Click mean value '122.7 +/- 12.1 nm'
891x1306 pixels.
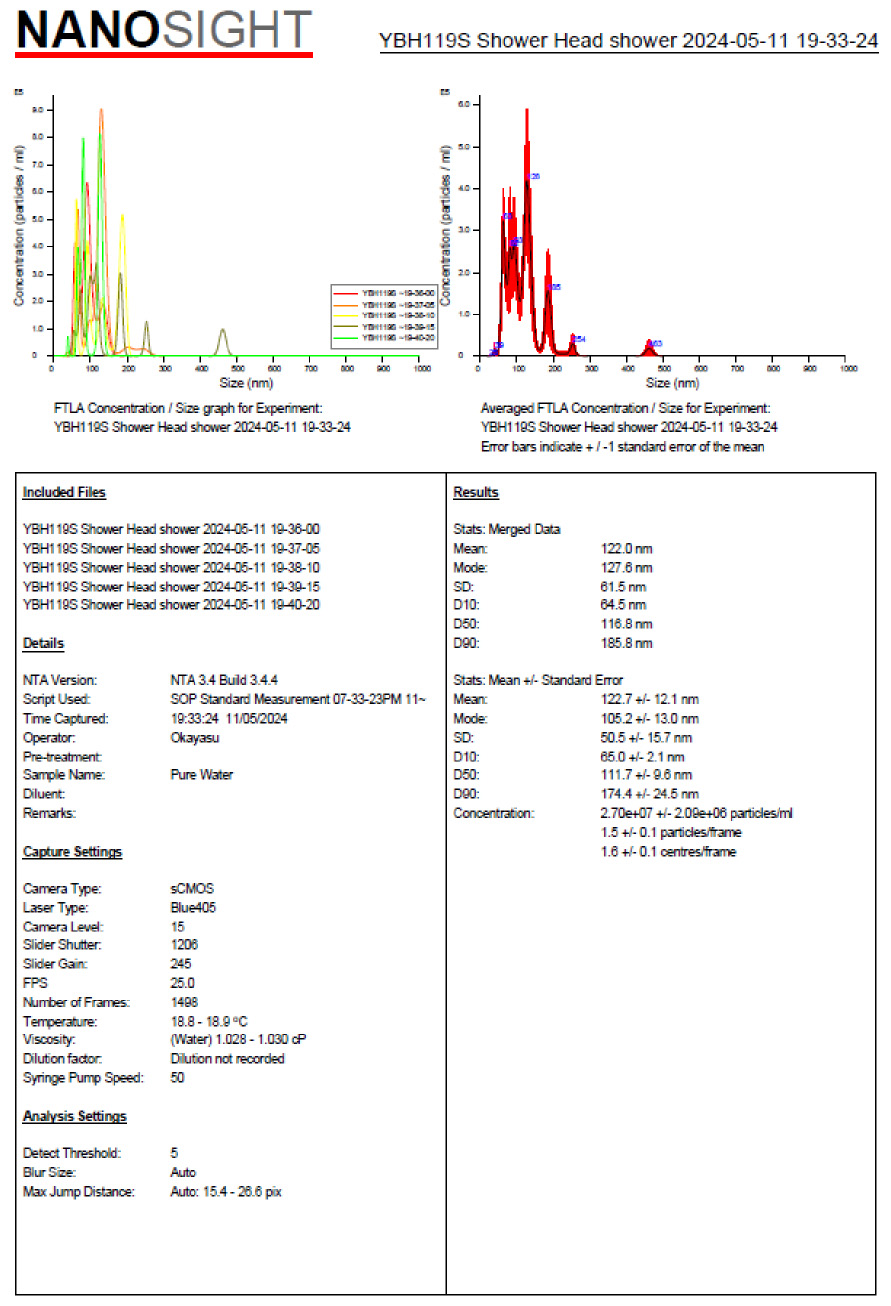[649, 699]
